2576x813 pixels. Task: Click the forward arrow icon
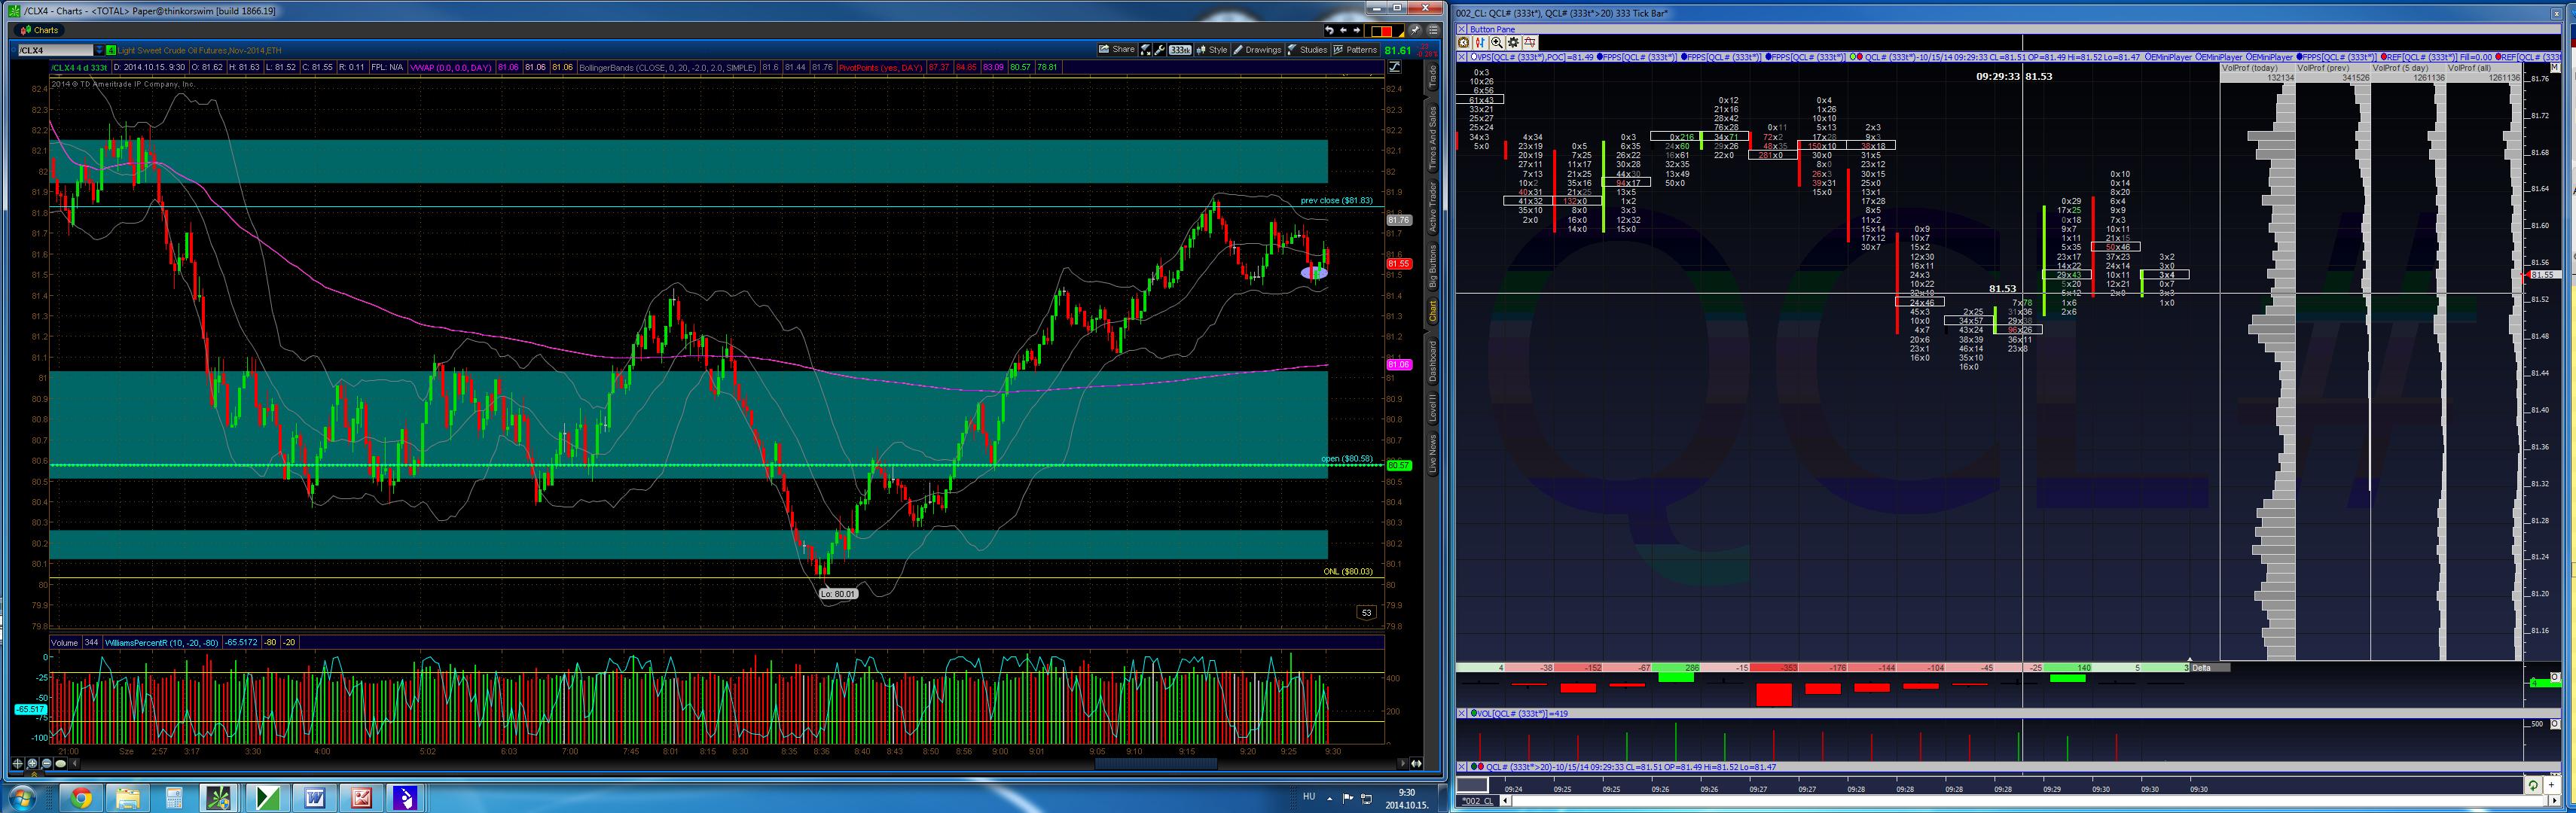point(1356,31)
